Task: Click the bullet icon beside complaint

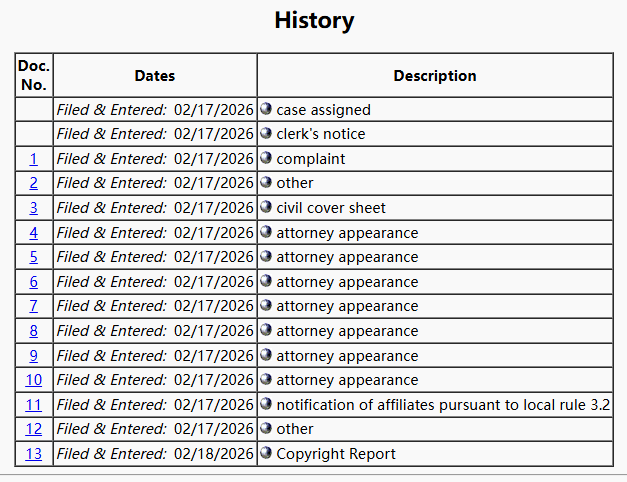Action: 266,158
